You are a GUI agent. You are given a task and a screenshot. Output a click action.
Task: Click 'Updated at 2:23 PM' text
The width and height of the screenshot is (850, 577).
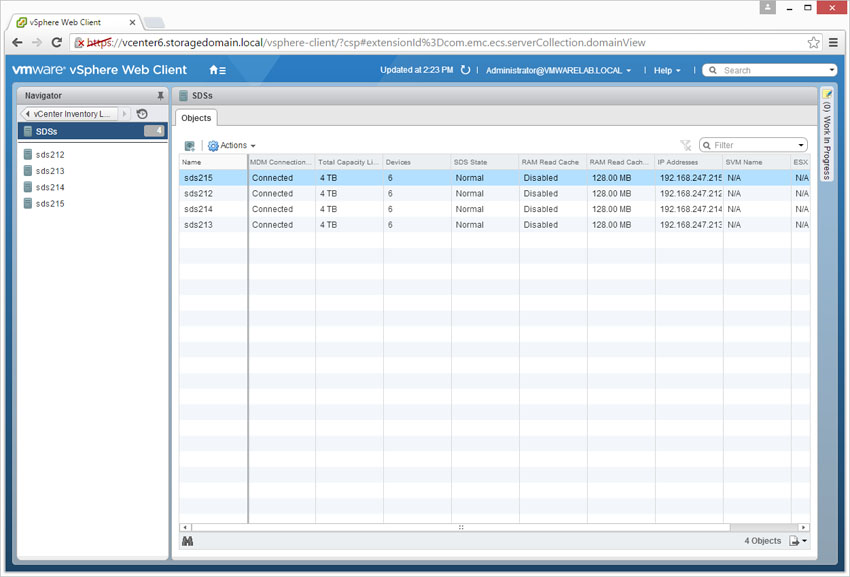pos(416,70)
